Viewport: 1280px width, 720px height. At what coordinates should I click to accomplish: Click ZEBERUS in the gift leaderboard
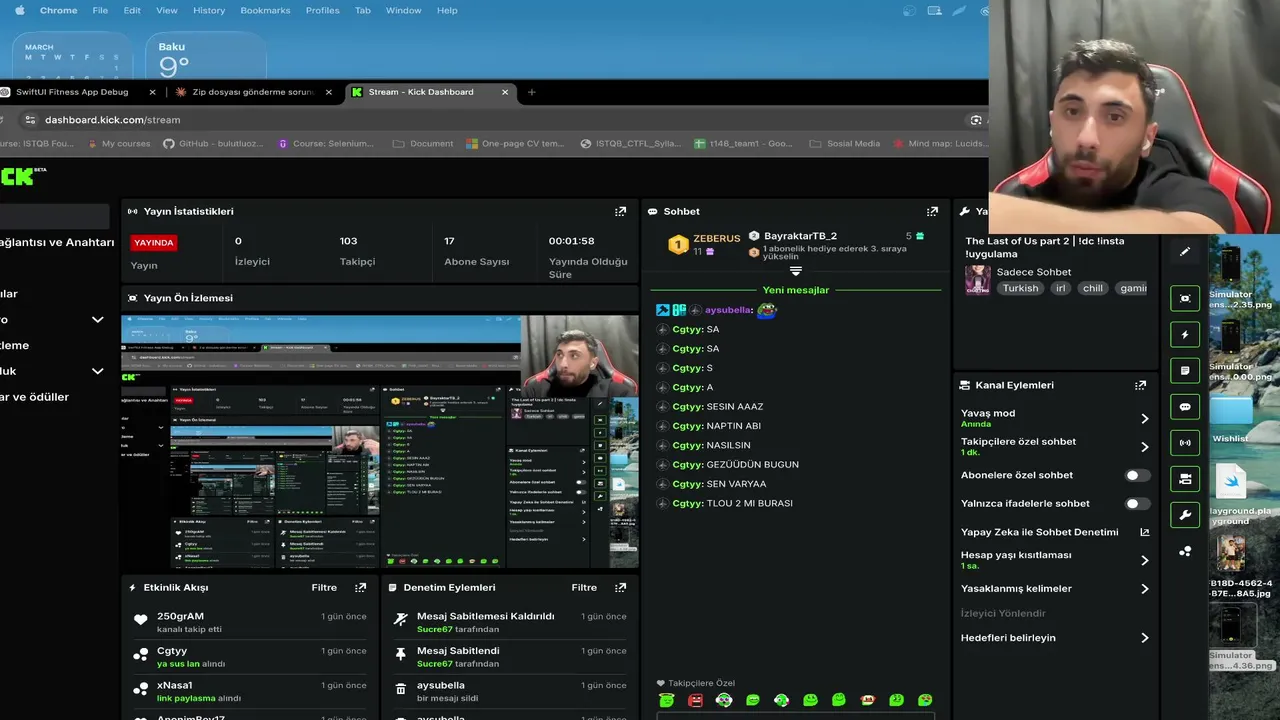(x=716, y=239)
